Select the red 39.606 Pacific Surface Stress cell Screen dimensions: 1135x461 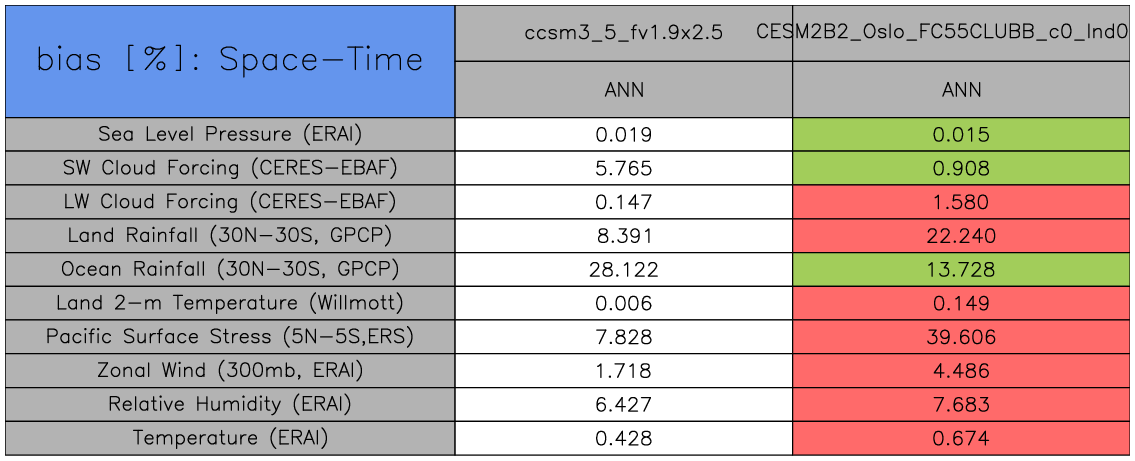[x=962, y=338]
